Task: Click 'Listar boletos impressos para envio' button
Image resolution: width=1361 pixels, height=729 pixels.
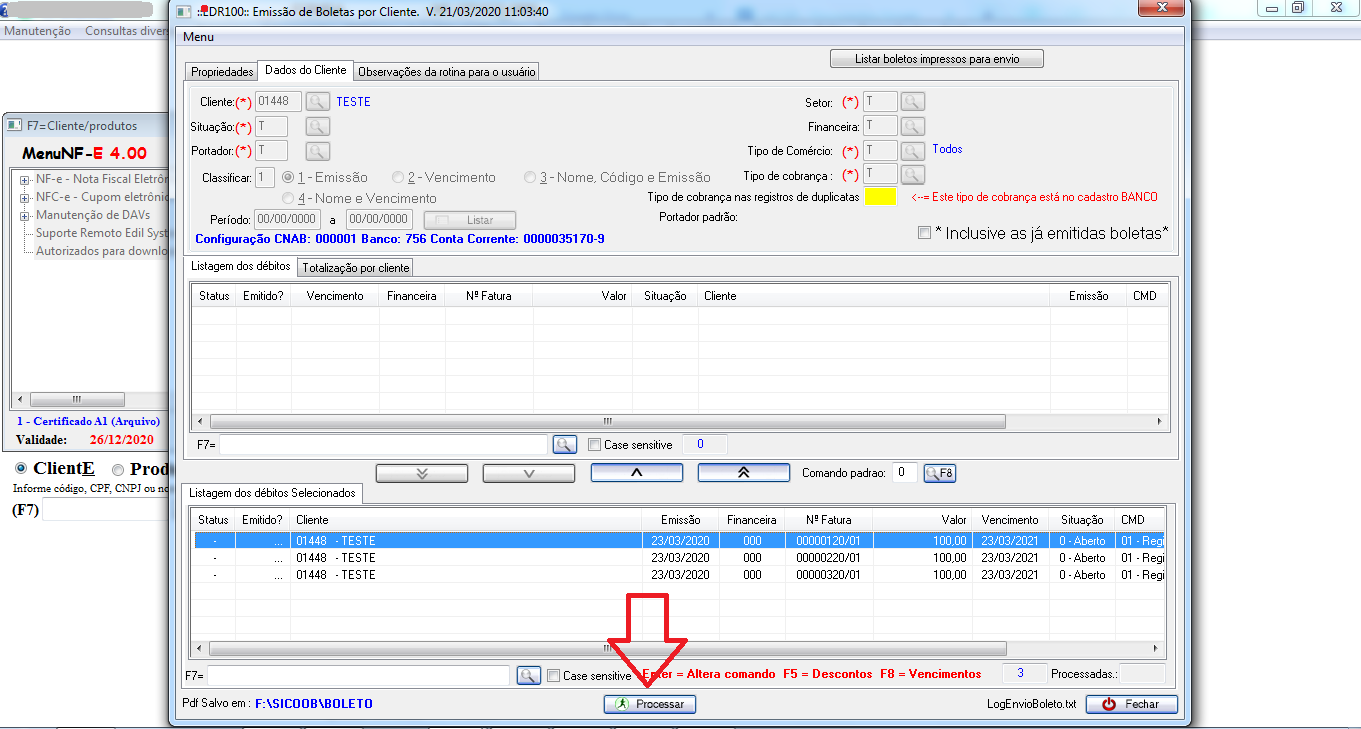Action: pyautogui.click(x=936, y=59)
